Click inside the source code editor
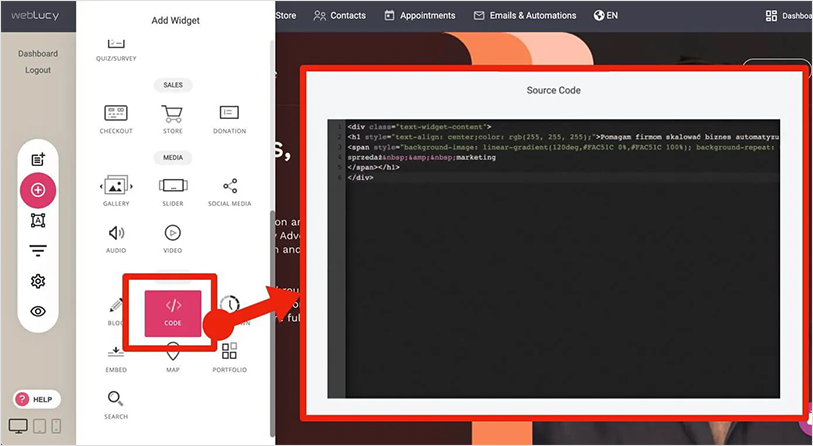Viewport: 813px width, 446px height. point(553,259)
